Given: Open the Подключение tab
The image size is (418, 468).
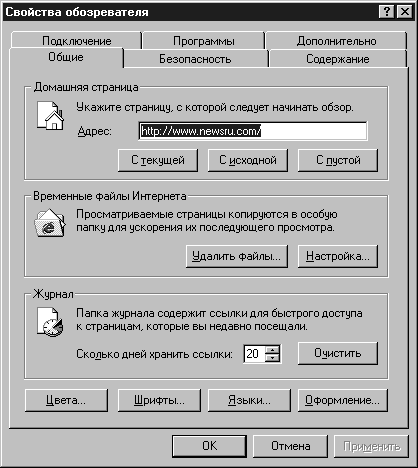Looking at the screenshot, I should pos(76,41).
